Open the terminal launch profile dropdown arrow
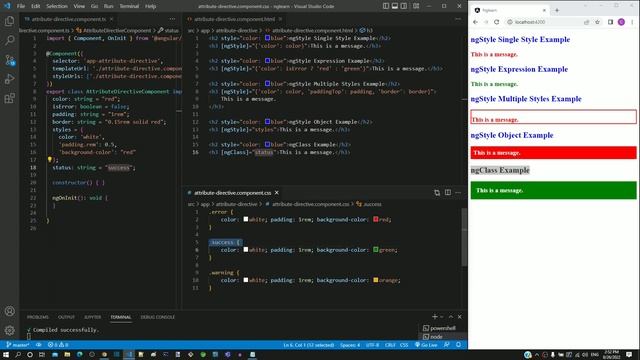 click(441, 317)
